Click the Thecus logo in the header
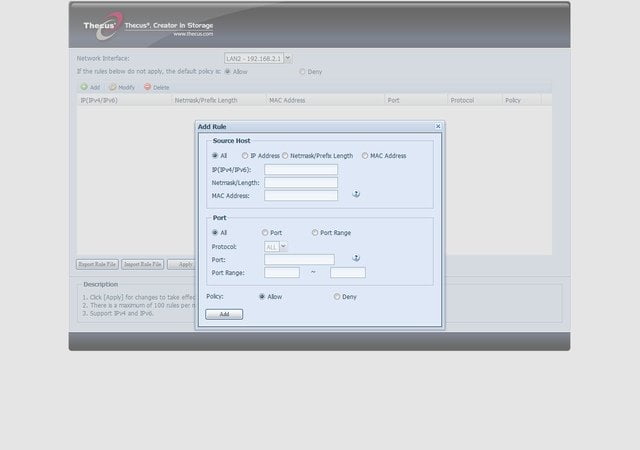The width and height of the screenshot is (640, 450). [x=103, y=26]
